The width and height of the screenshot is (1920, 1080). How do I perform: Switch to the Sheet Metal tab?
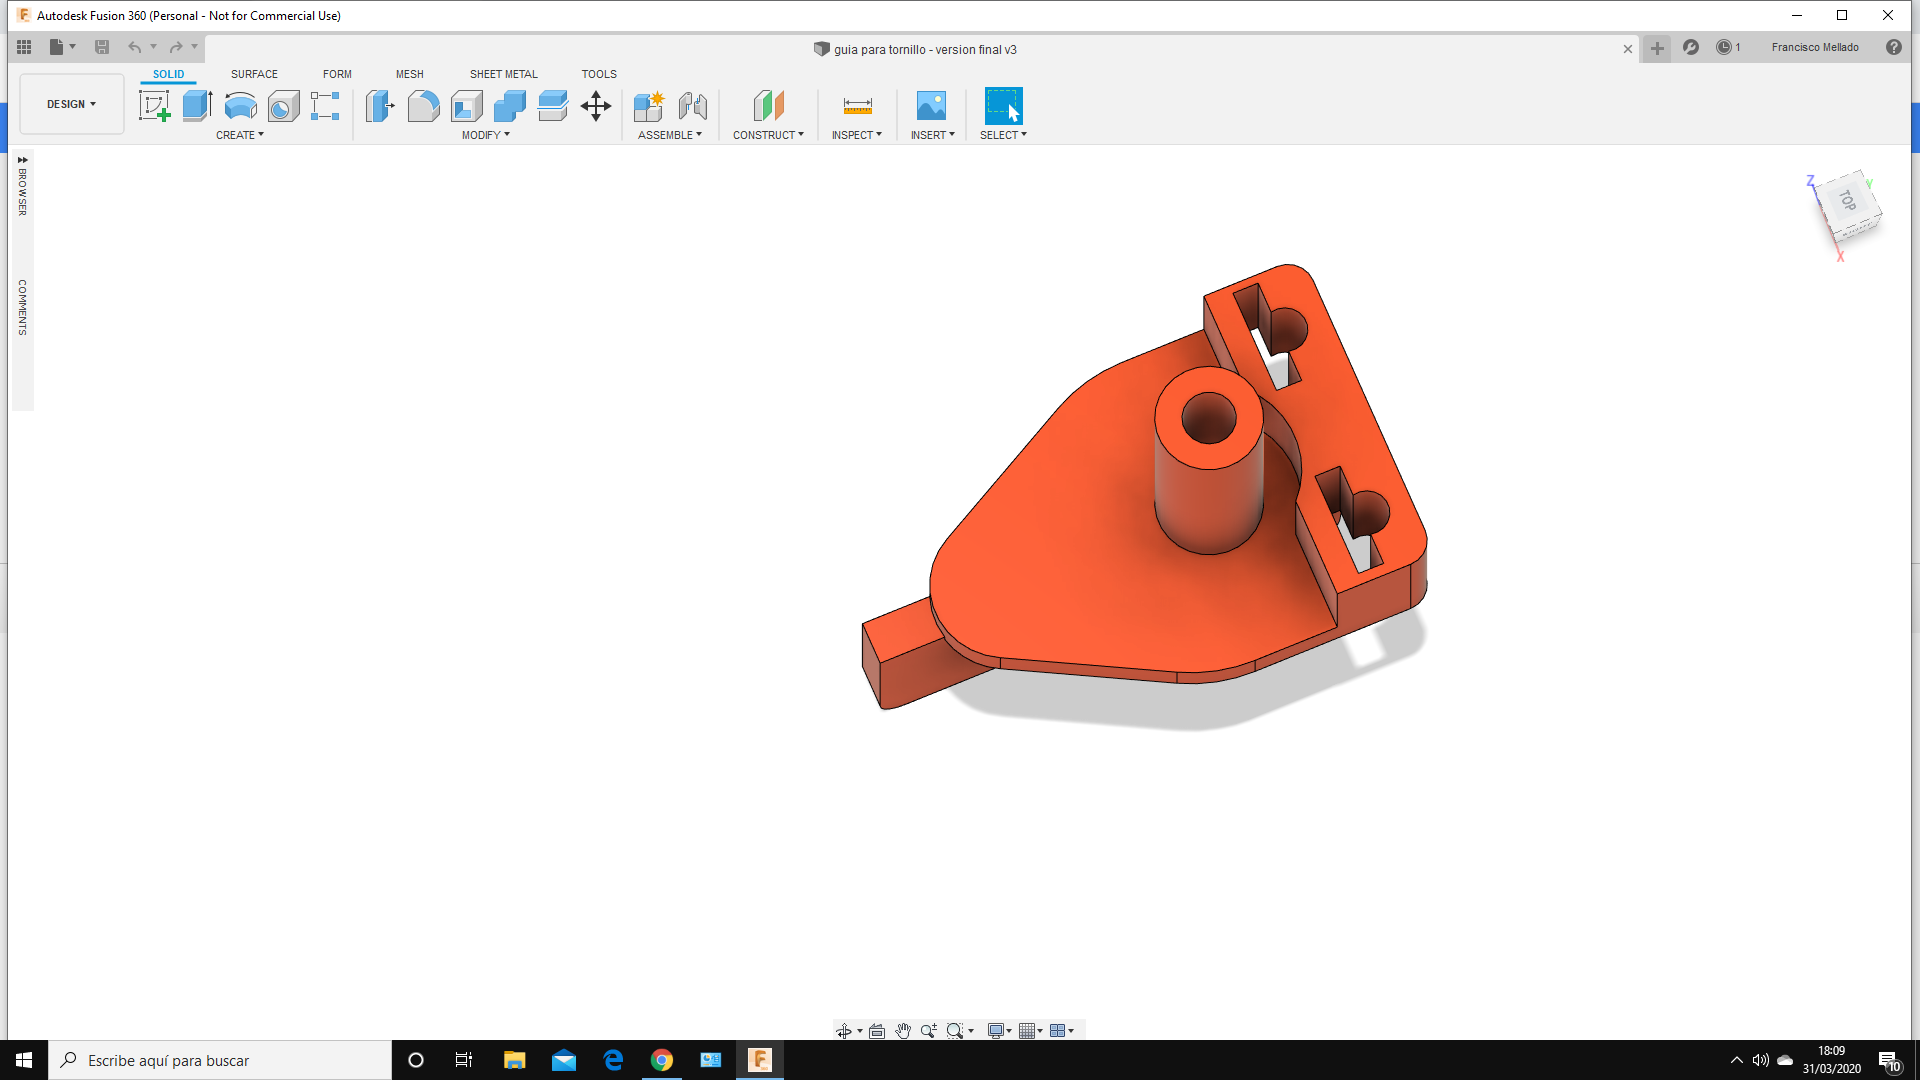[503, 74]
